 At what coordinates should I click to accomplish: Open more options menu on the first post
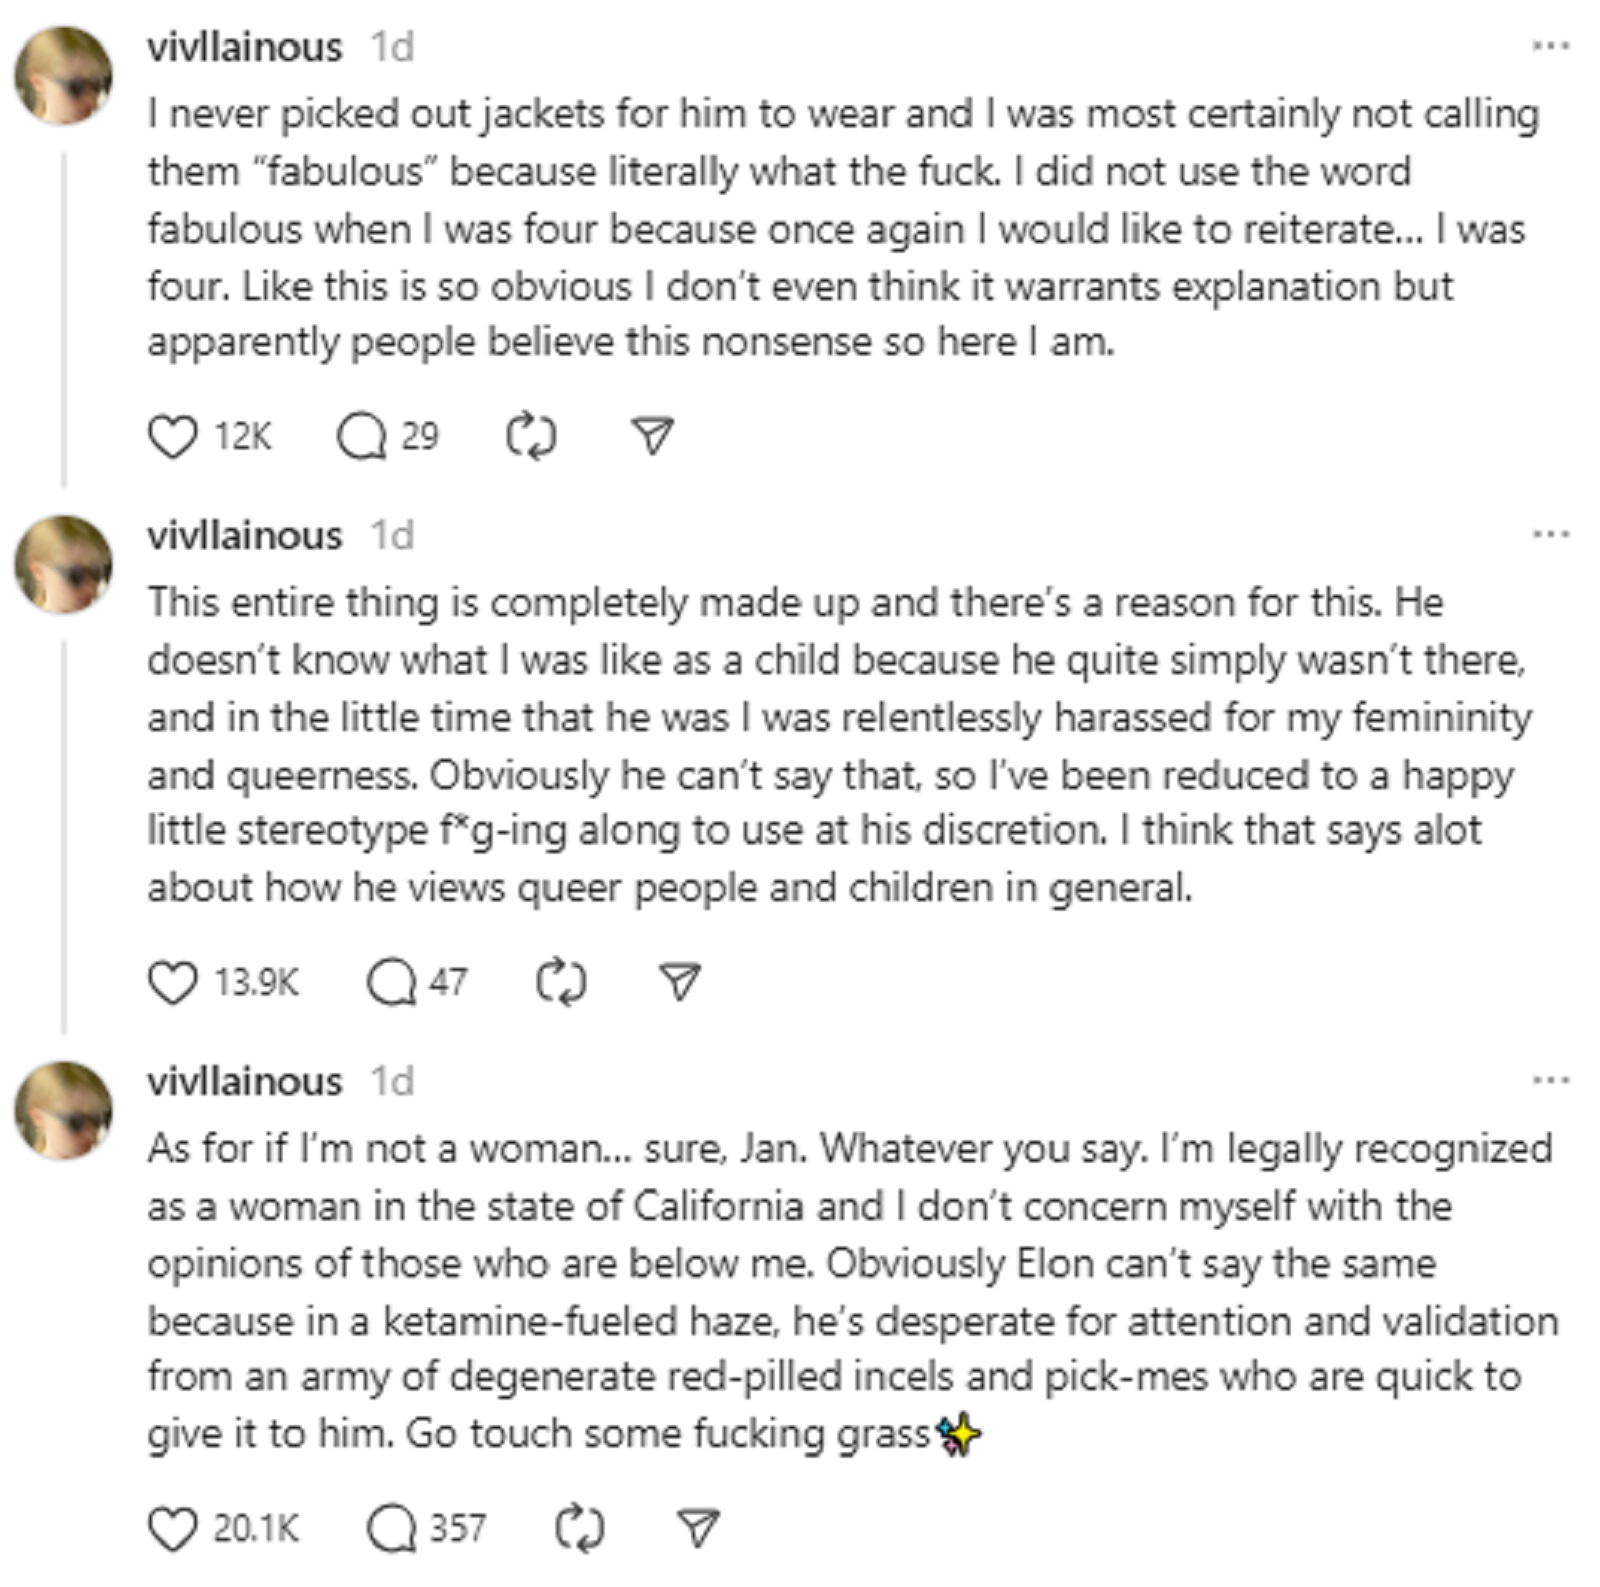tap(1550, 46)
